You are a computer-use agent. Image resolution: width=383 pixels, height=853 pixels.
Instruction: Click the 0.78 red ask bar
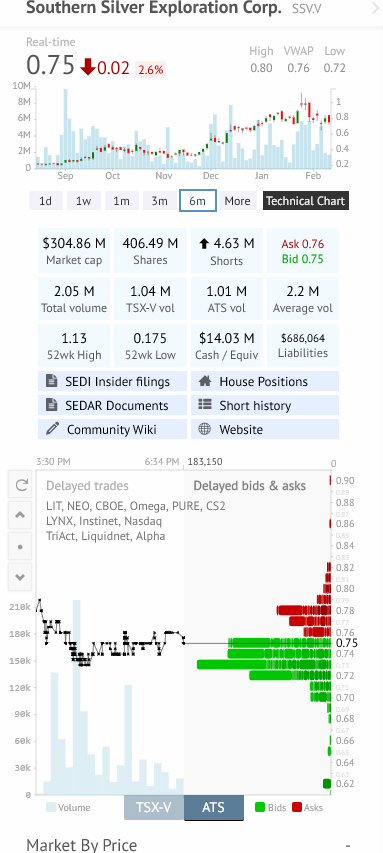tap(304, 610)
